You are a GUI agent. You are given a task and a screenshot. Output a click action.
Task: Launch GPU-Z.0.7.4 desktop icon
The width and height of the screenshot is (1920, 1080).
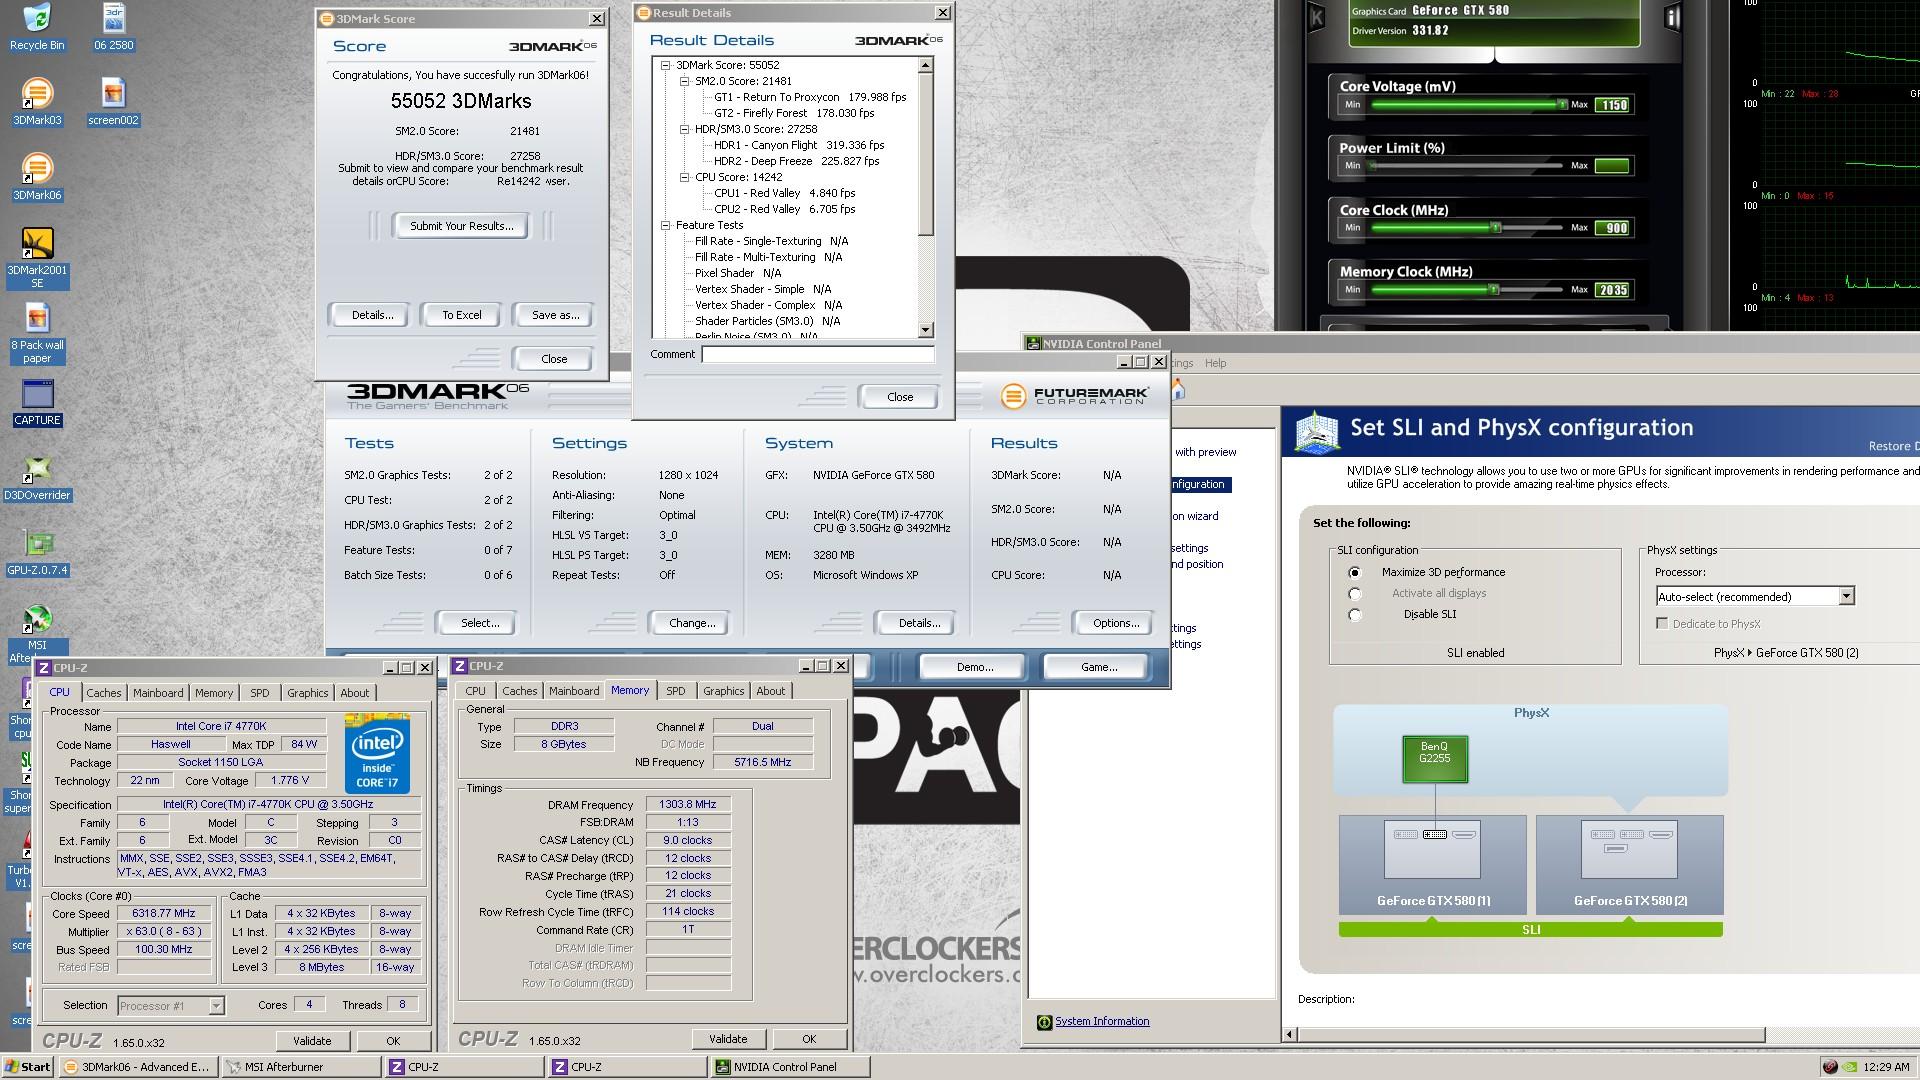pos(37,543)
